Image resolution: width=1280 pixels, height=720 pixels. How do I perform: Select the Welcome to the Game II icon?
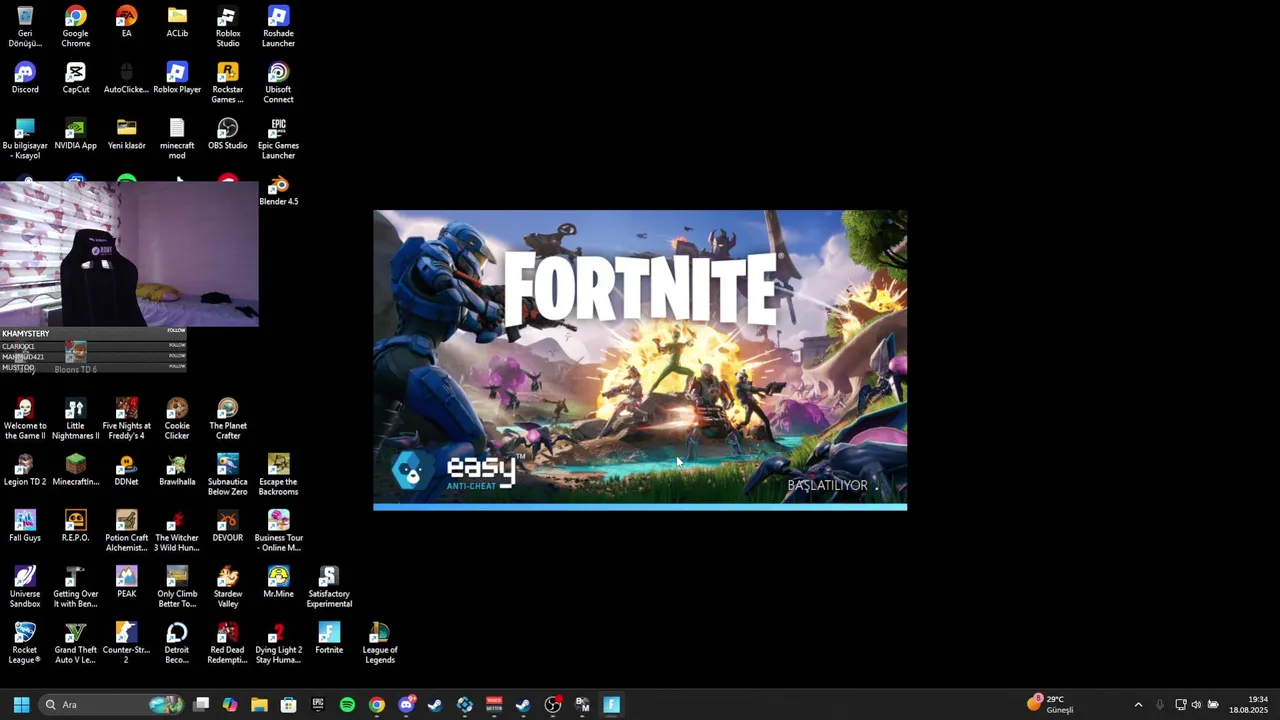pyautogui.click(x=25, y=419)
